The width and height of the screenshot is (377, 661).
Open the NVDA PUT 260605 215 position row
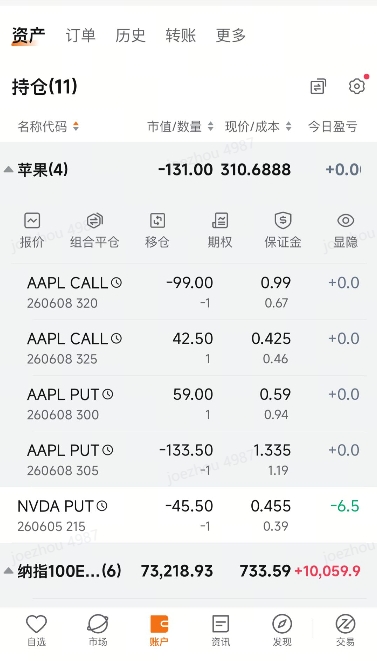click(x=188, y=515)
